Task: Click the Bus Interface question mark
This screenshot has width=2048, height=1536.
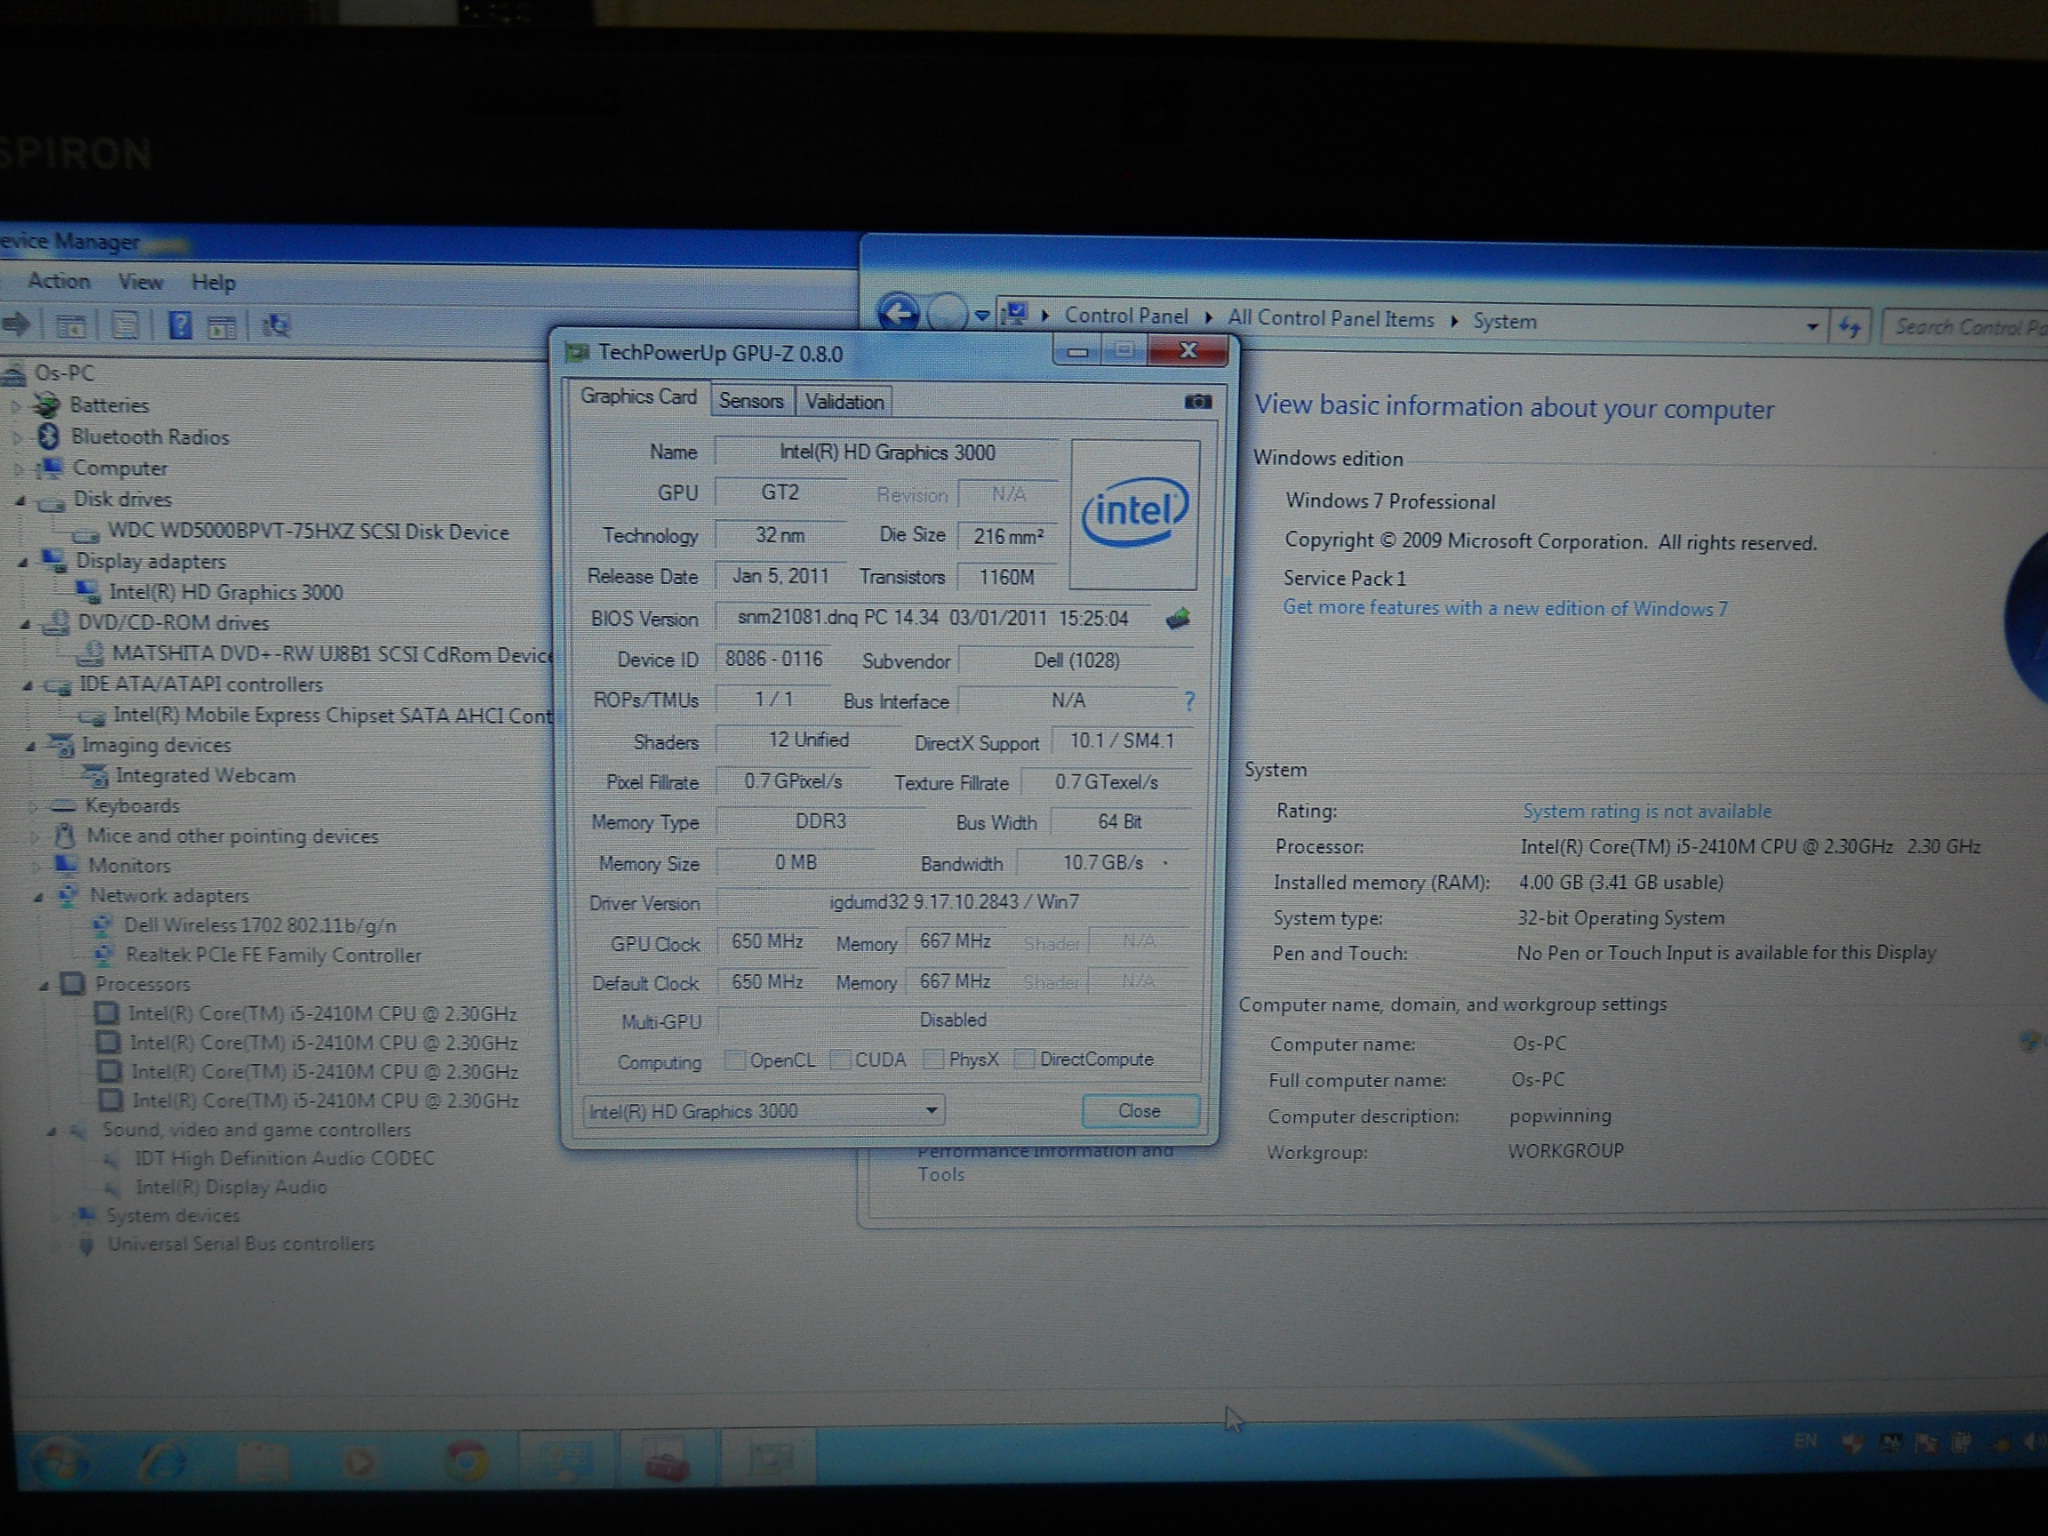Action: point(1189,701)
